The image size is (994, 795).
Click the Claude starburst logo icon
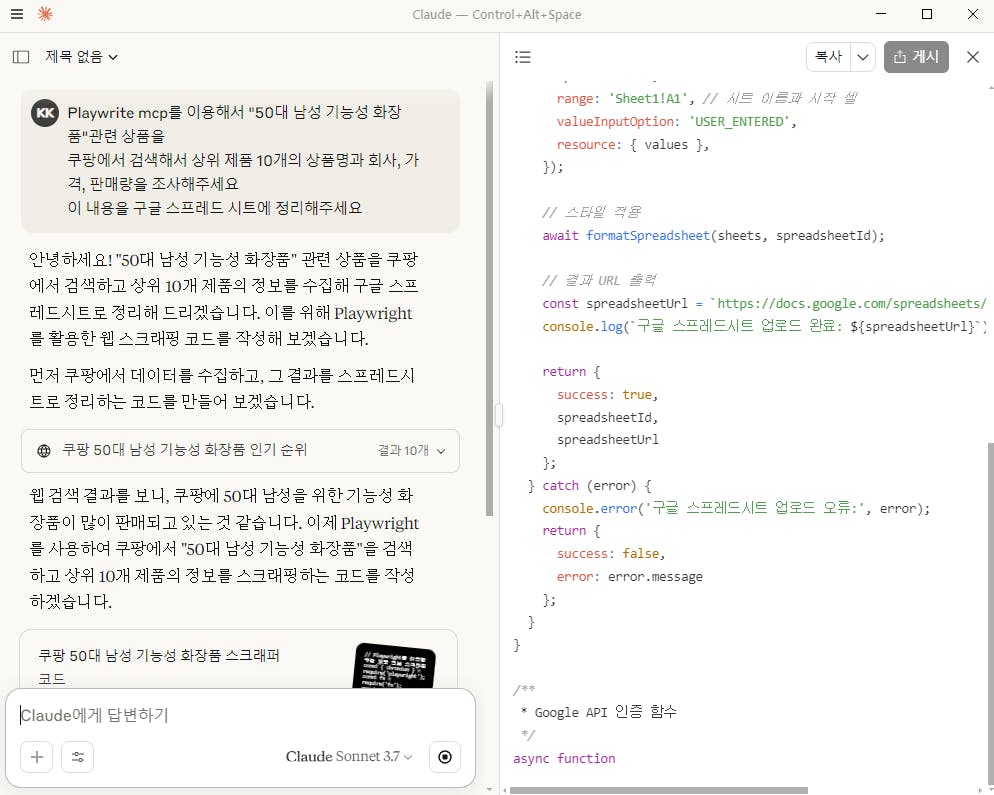coord(45,14)
